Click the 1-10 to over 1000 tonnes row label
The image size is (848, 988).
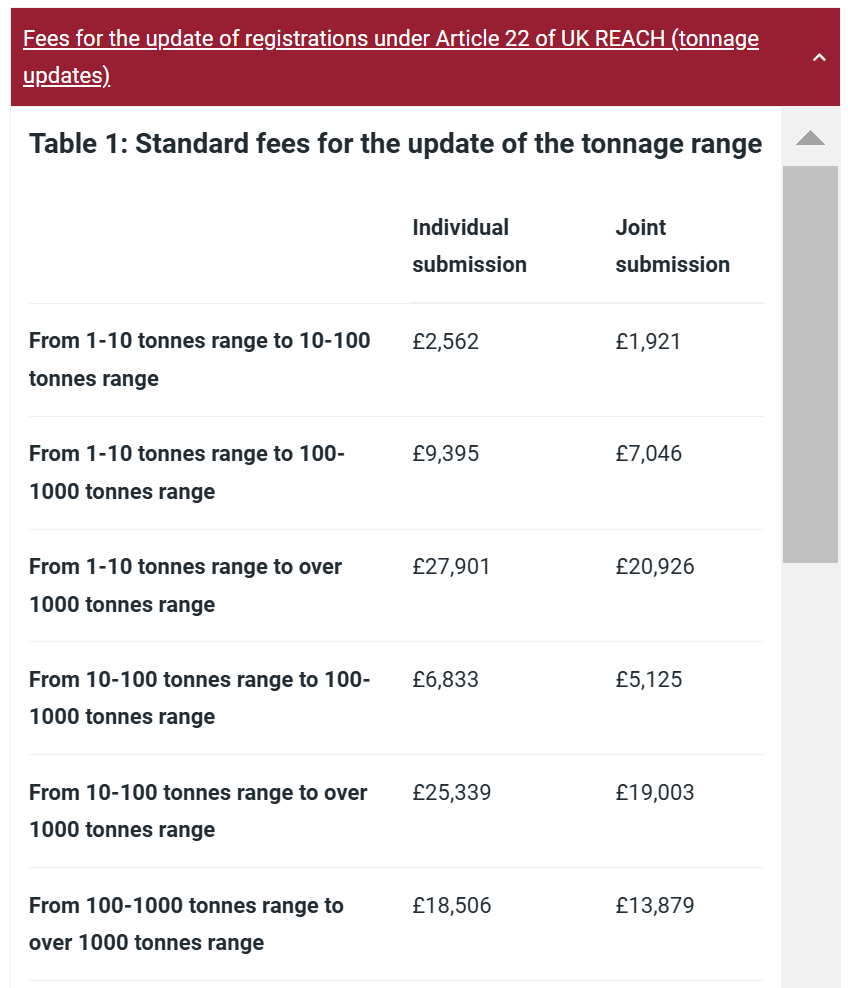coord(185,585)
